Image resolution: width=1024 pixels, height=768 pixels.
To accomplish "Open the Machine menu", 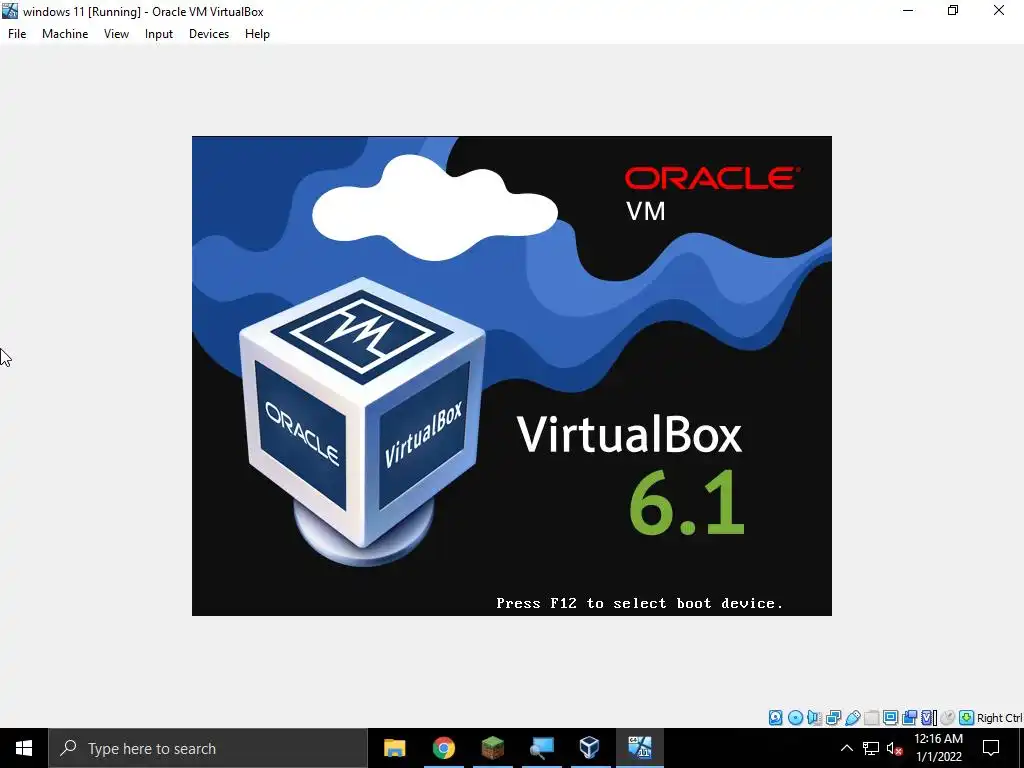I will (65, 34).
